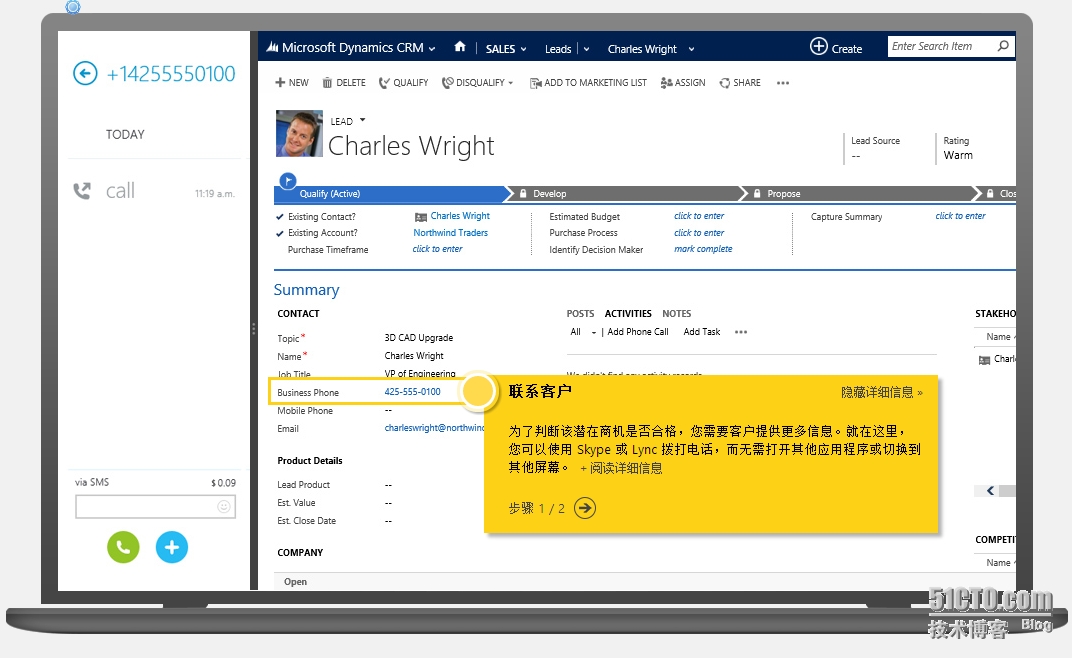Image resolution: width=1072 pixels, height=658 pixels.
Task: Click DISQUALIFY command
Action: [476, 83]
